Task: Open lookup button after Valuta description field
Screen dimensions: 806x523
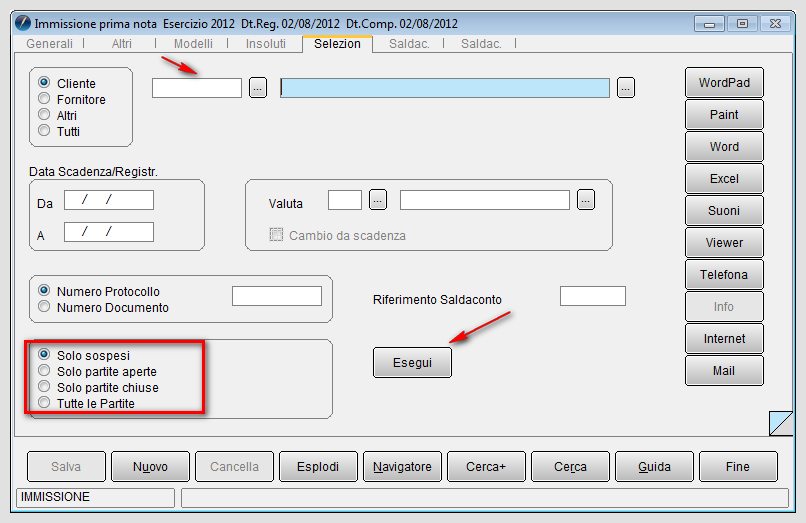Action: coord(586,200)
